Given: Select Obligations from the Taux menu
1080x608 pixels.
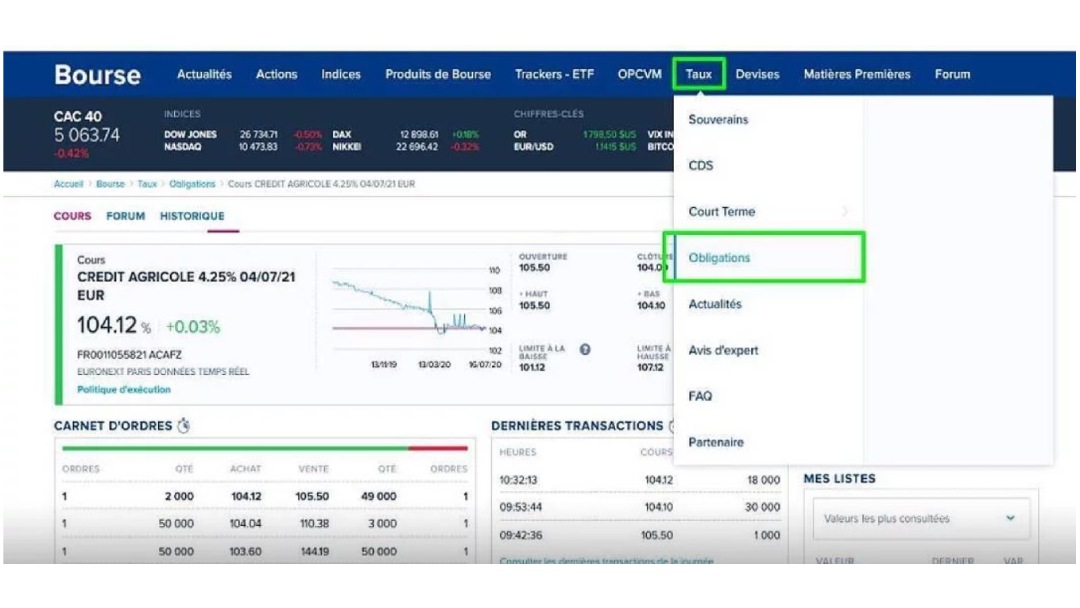Looking at the screenshot, I should point(719,258).
